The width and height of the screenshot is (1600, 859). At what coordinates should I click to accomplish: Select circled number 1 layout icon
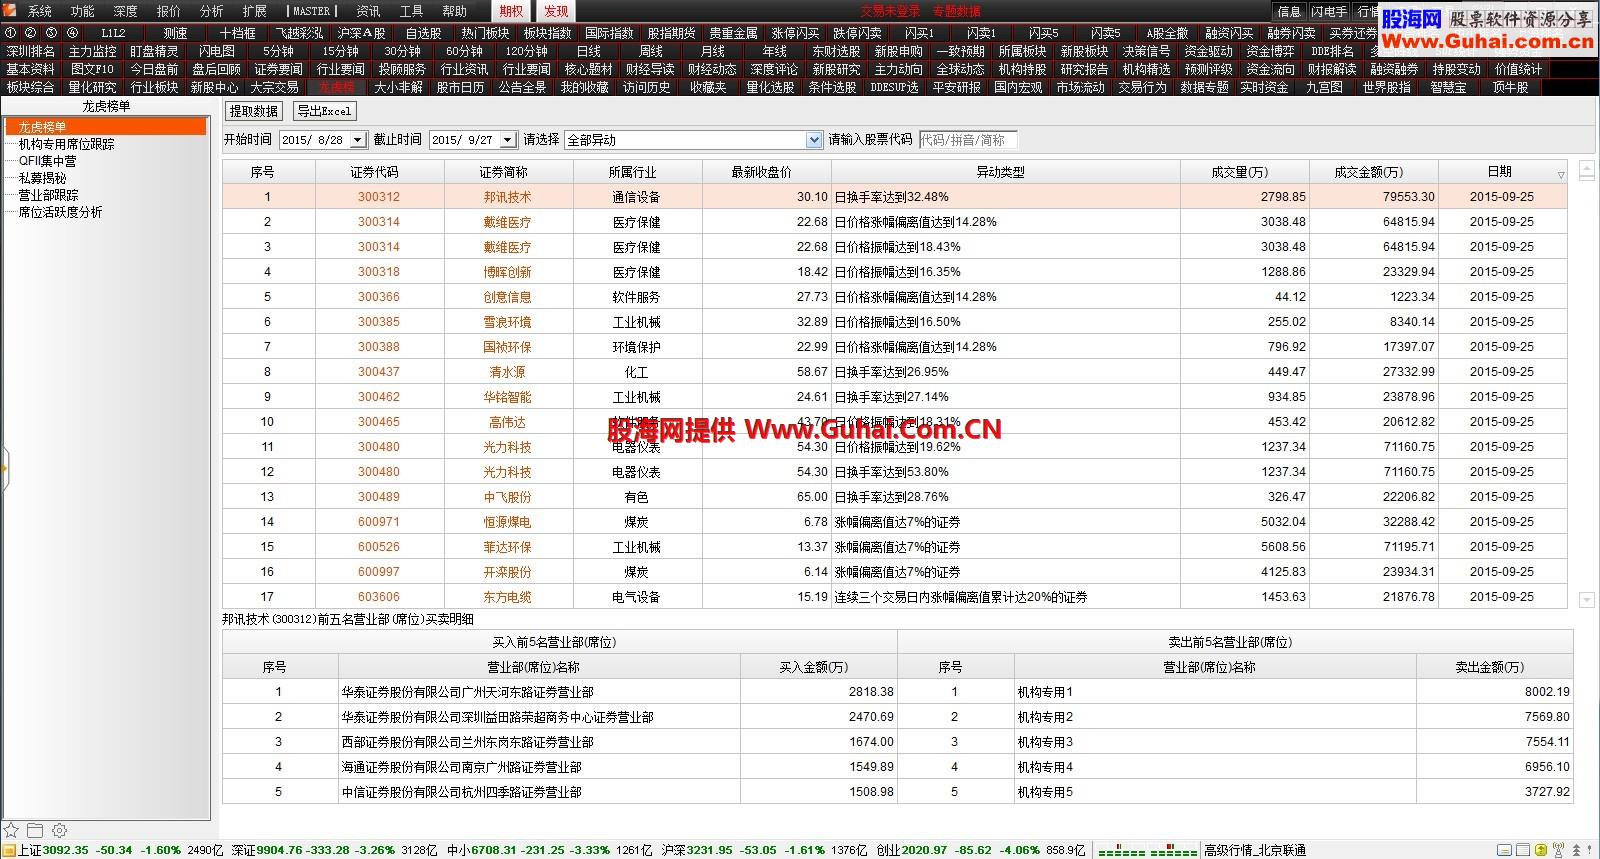(11, 33)
